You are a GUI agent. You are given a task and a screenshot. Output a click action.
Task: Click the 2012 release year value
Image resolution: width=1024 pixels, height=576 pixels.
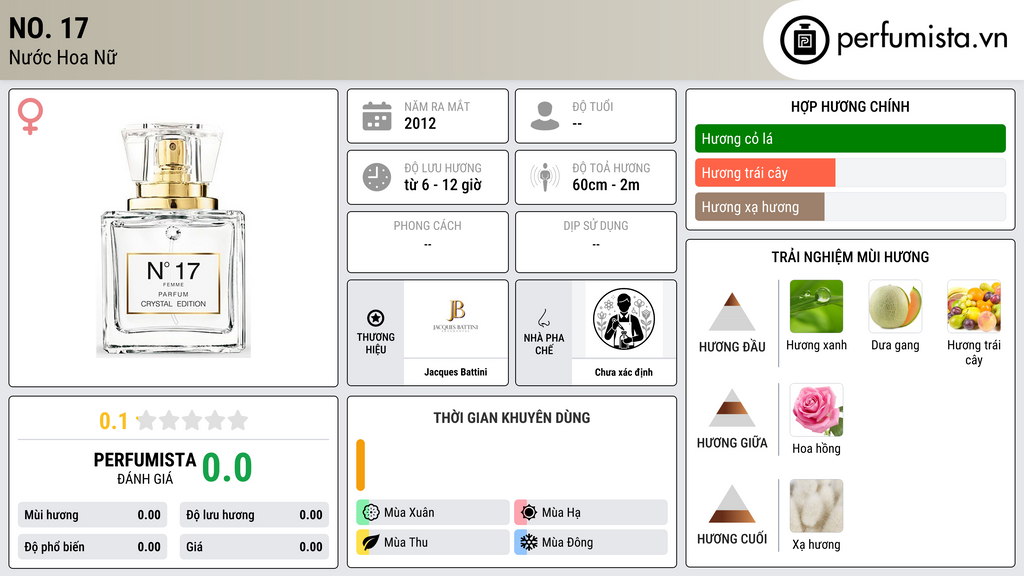pyautogui.click(x=420, y=123)
